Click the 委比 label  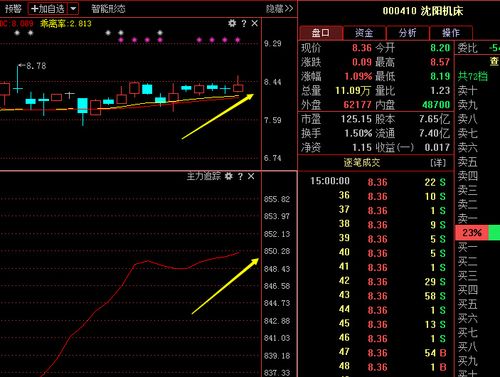(467, 48)
